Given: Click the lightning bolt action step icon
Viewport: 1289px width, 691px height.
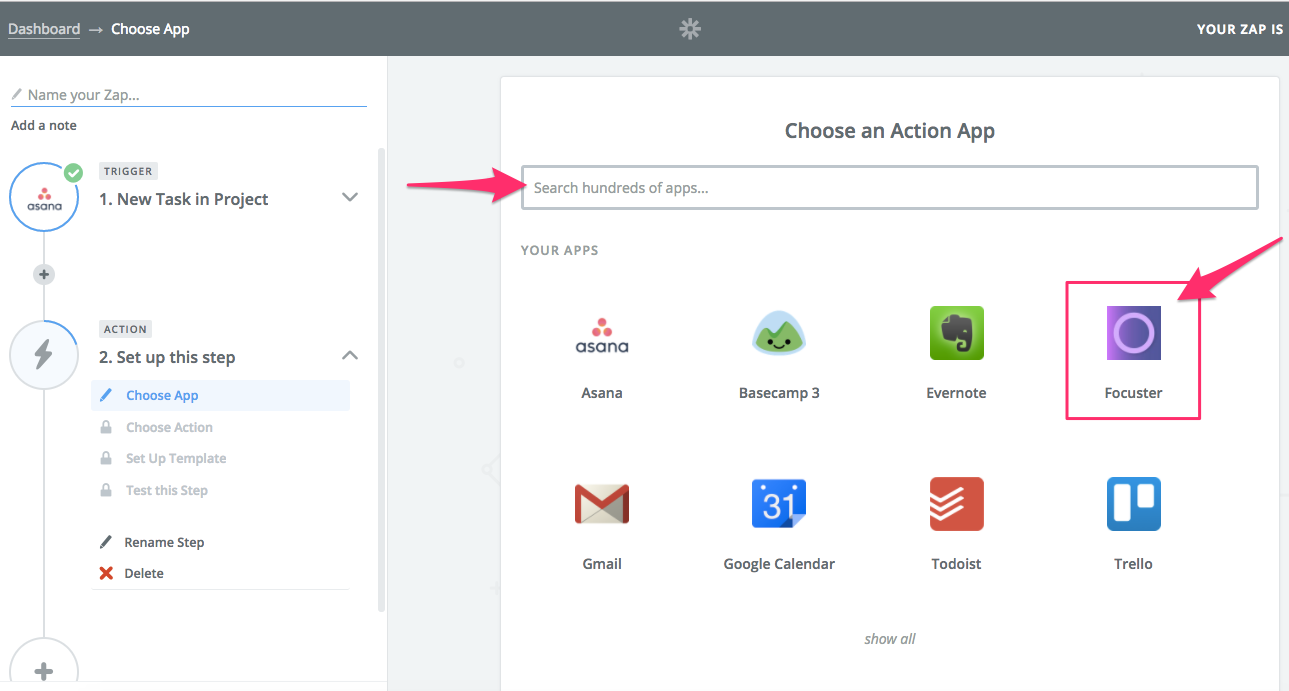Looking at the screenshot, I should point(44,355).
